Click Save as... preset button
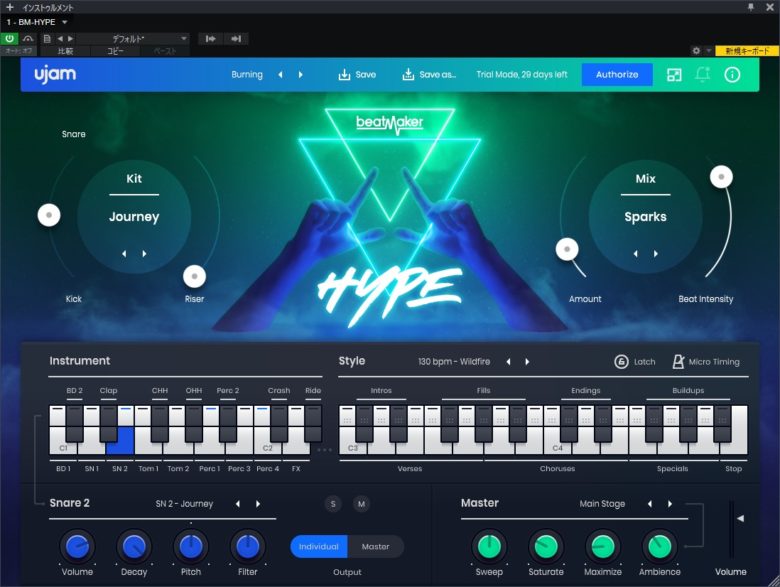780x587 pixels. pos(428,75)
